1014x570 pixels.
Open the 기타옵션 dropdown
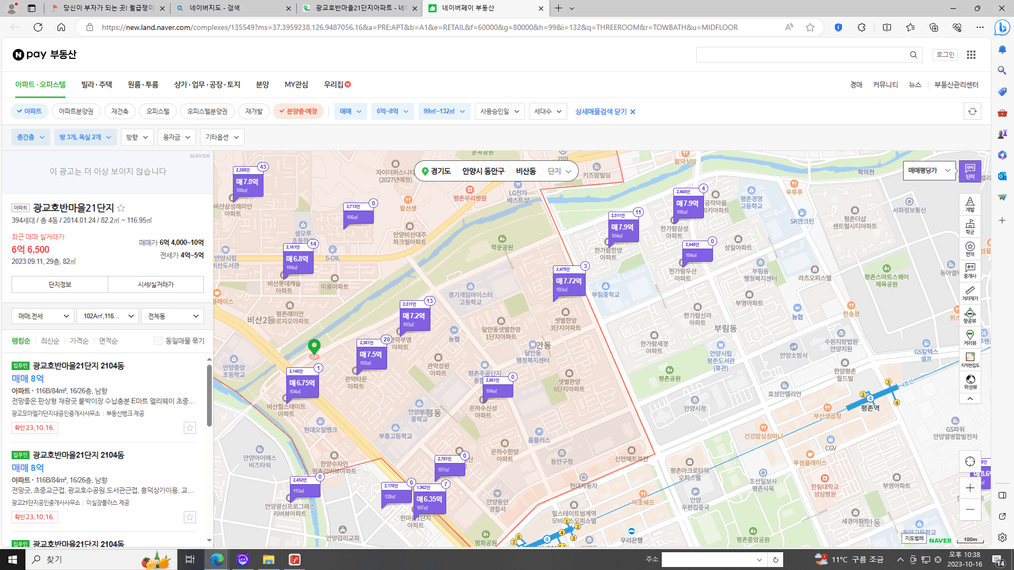222,137
